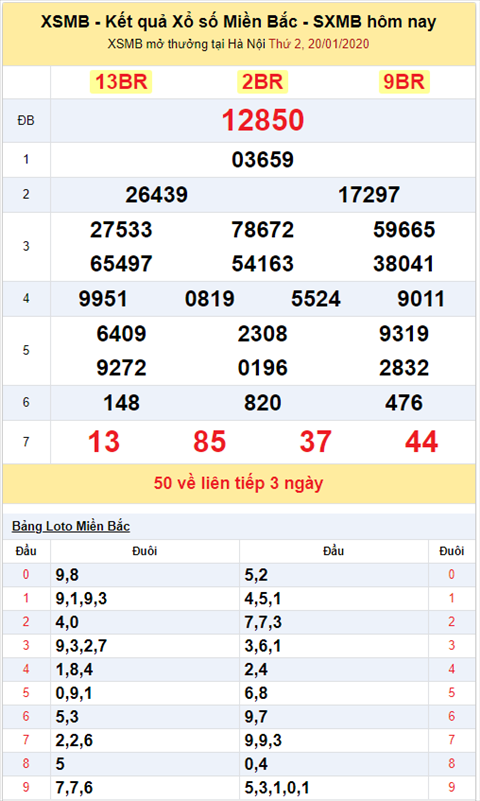Select the 2BR code badge
This screenshot has width=480, height=801.
[262, 82]
